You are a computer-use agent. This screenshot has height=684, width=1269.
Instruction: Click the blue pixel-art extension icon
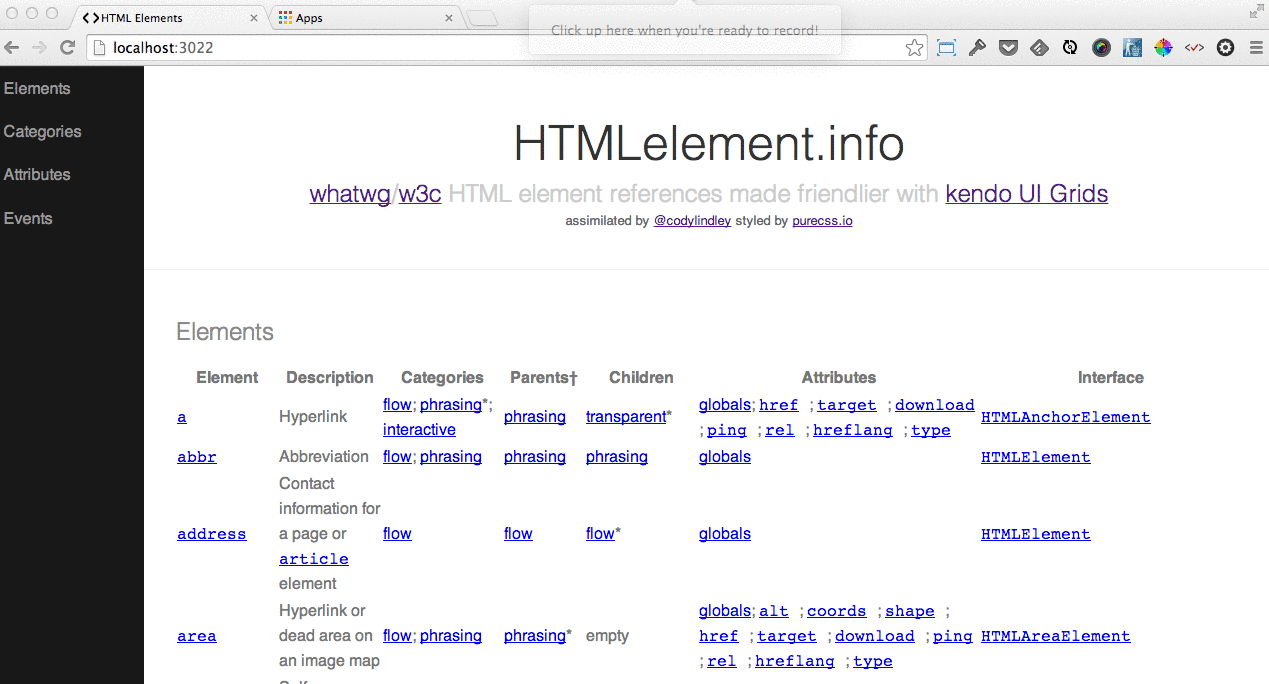coord(1131,47)
